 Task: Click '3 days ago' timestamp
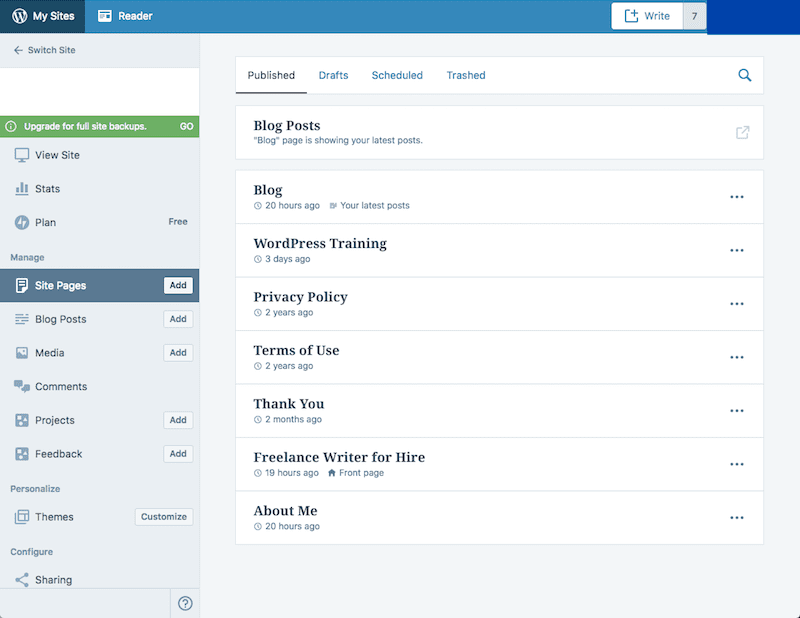pyautogui.click(x=288, y=259)
